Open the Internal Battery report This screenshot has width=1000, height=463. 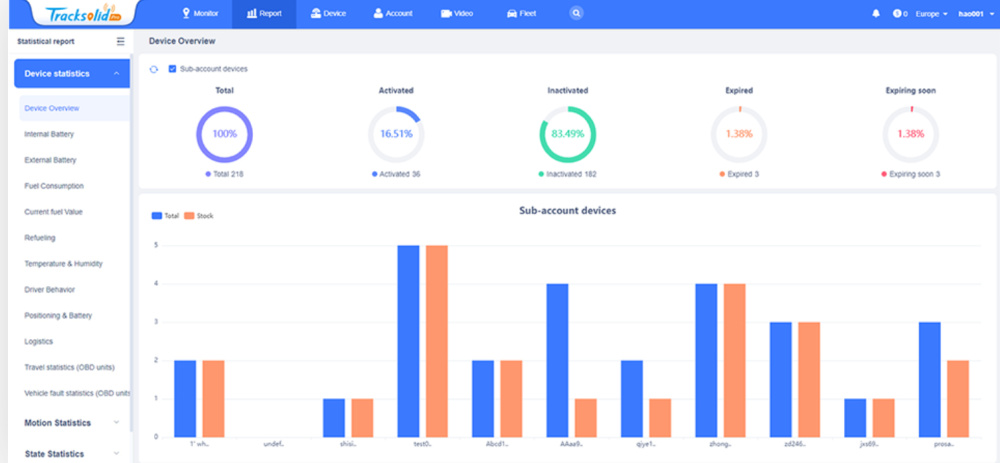[49, 134]
